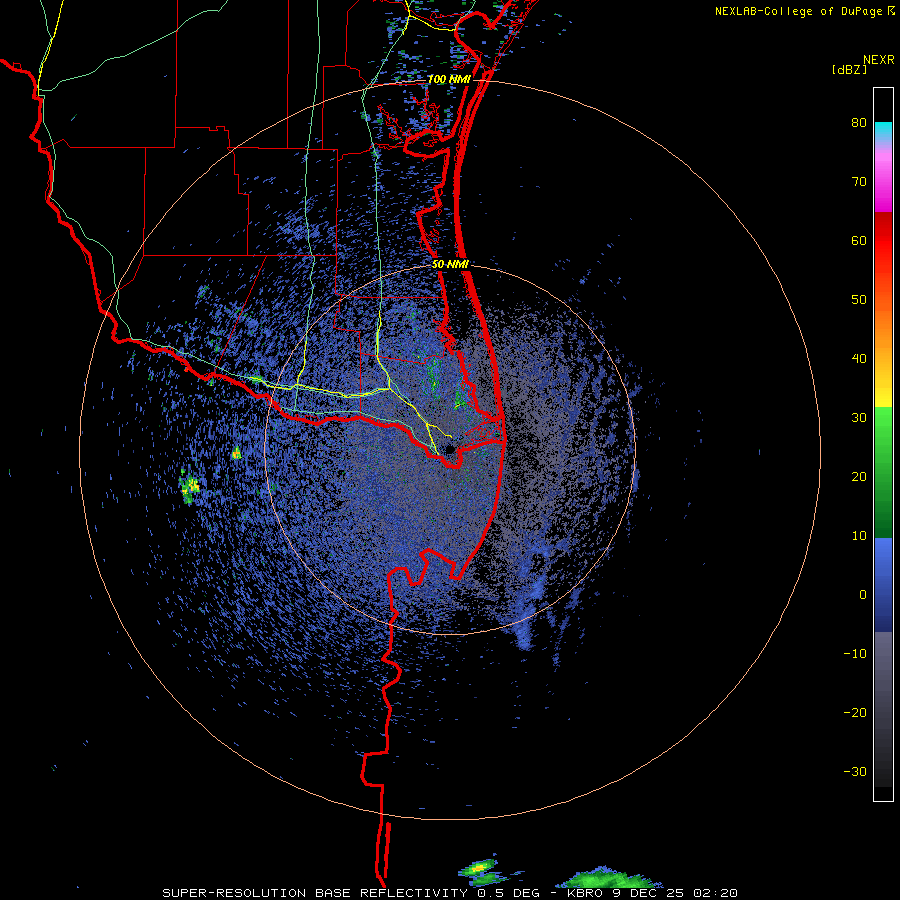This screenshot has height=900, width=900.
Task: Click the yellow-orange storm cell west of radar
Action: click(x=191, y=487)
